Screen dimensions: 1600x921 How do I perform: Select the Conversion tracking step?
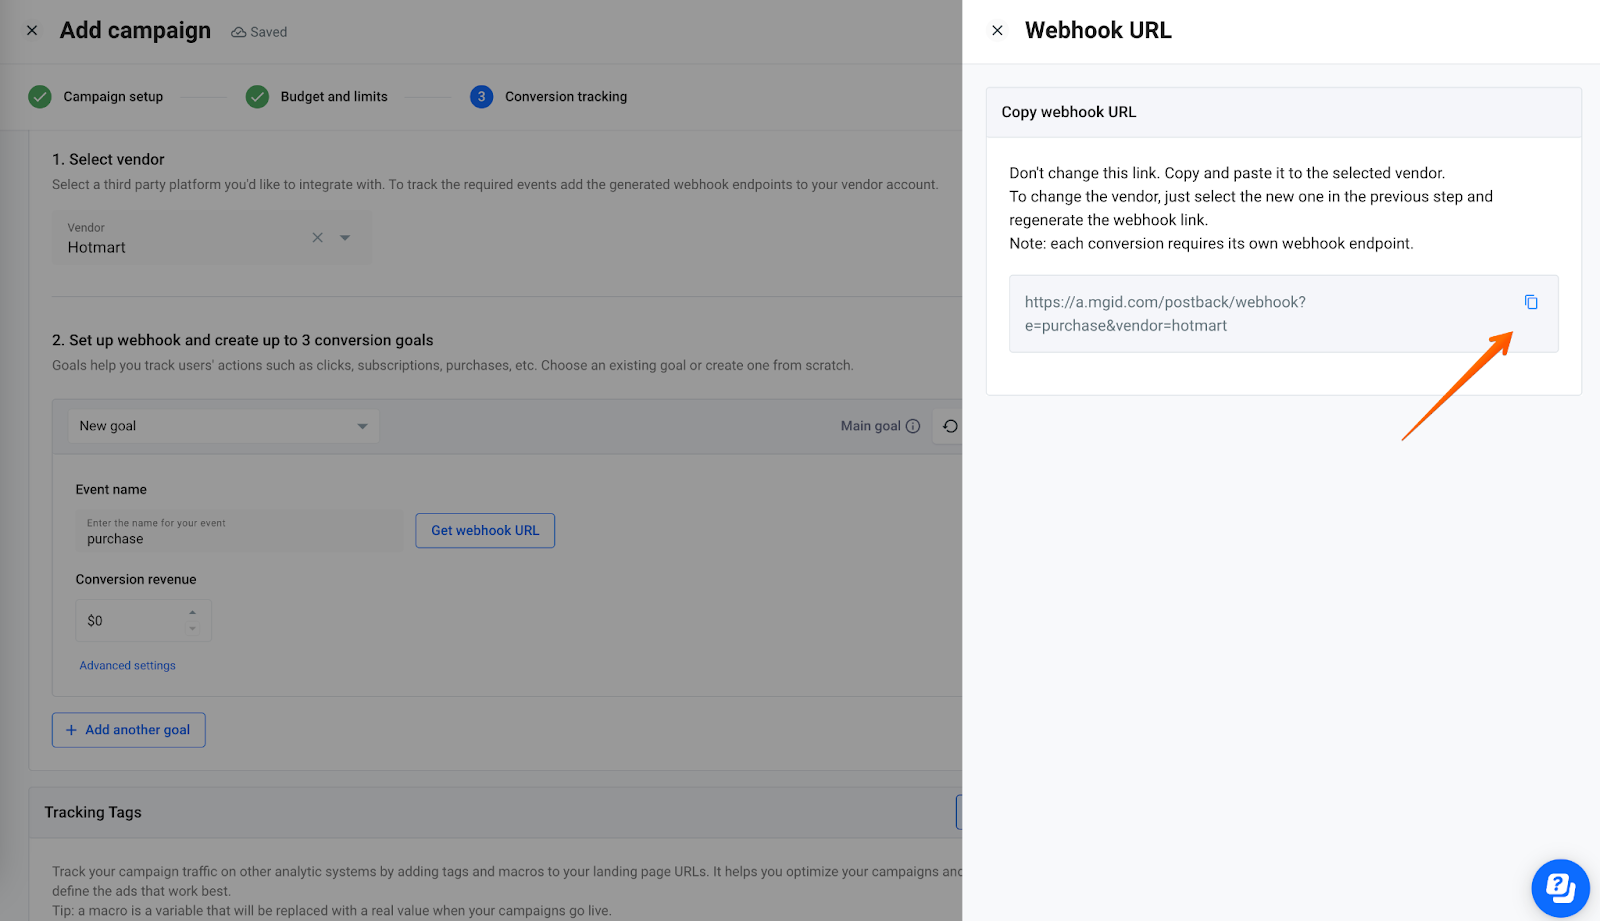click(x=482, y=96)
